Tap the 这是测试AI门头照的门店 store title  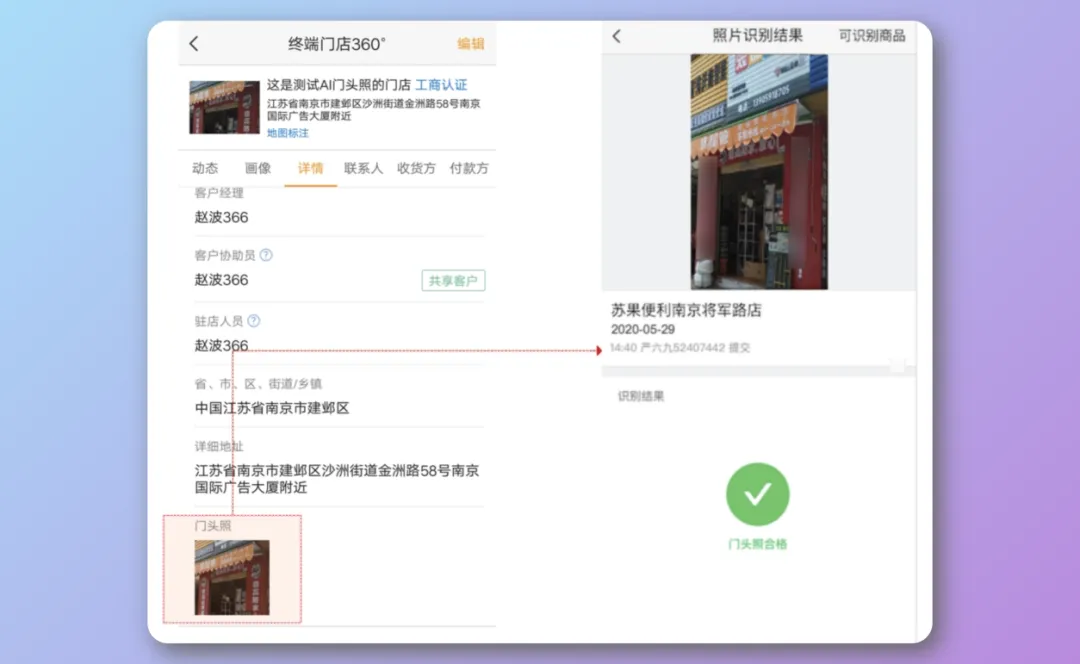[338, 85]
